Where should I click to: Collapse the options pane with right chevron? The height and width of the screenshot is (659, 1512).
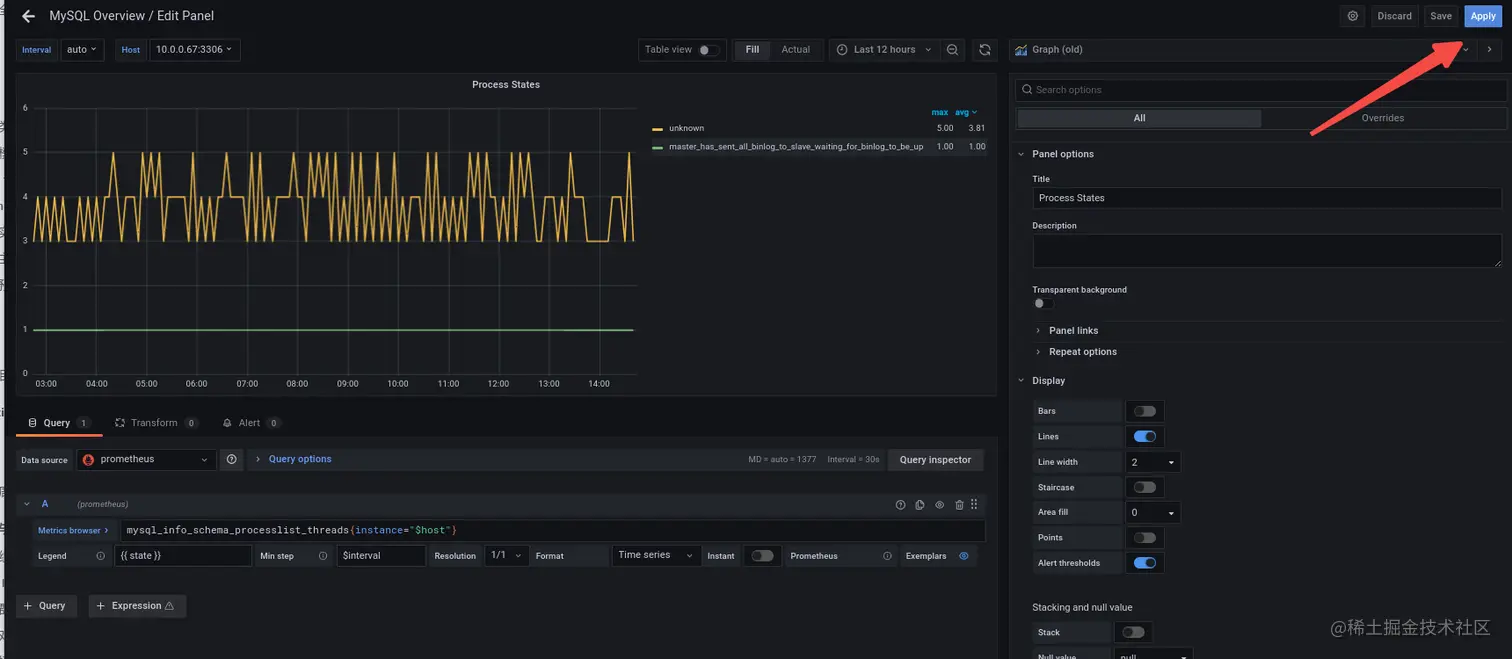[x=1490, y=50]
